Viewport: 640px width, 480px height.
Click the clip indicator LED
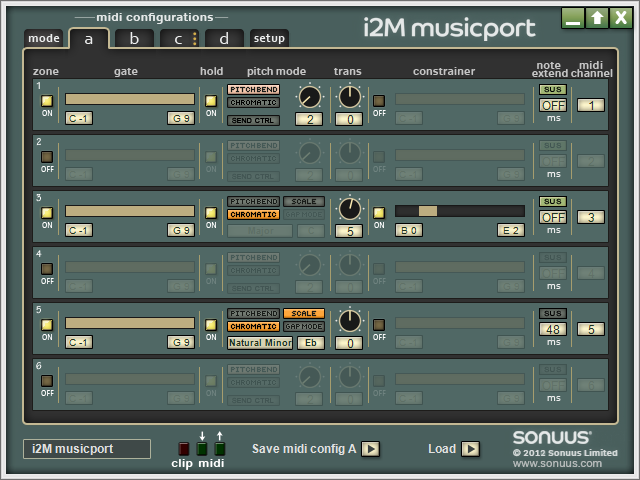pyautogui.click(x=184, y=449)
